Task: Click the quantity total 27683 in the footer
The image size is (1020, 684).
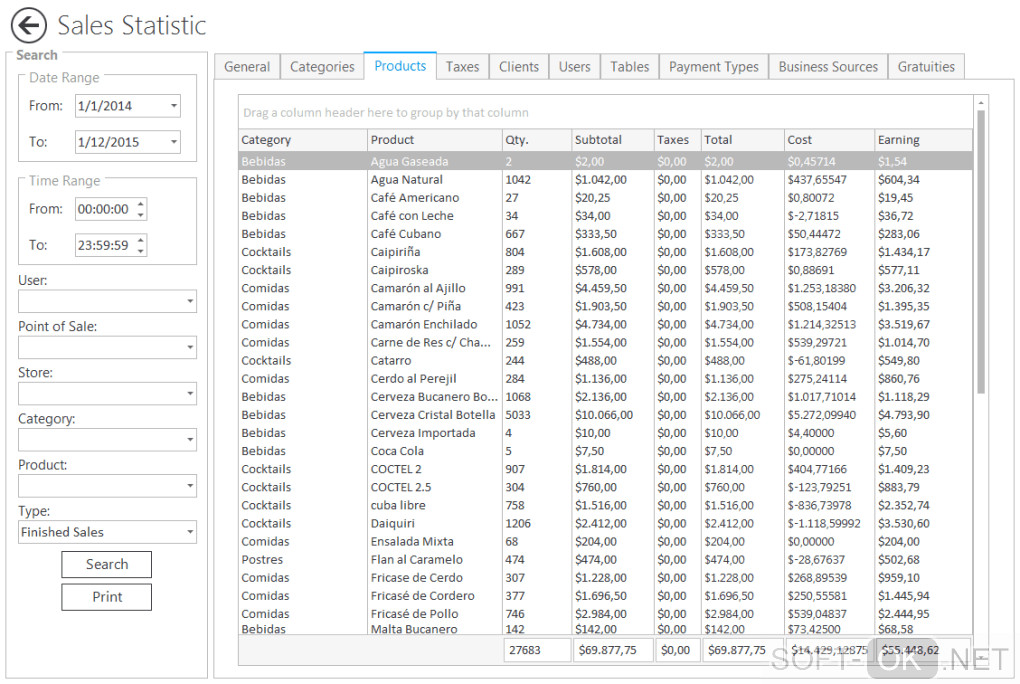Action: (537, 650)
